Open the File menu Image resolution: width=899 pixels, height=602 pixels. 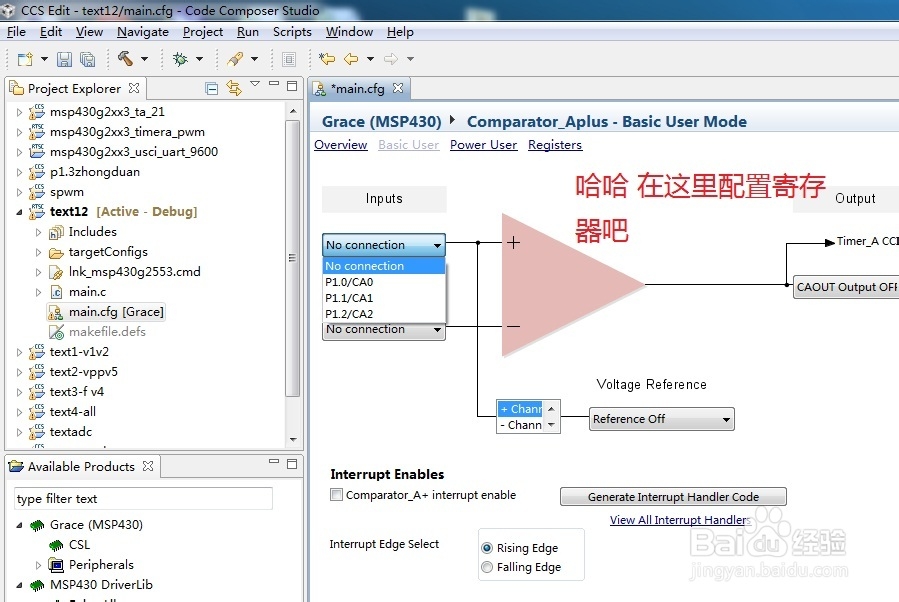16,32
